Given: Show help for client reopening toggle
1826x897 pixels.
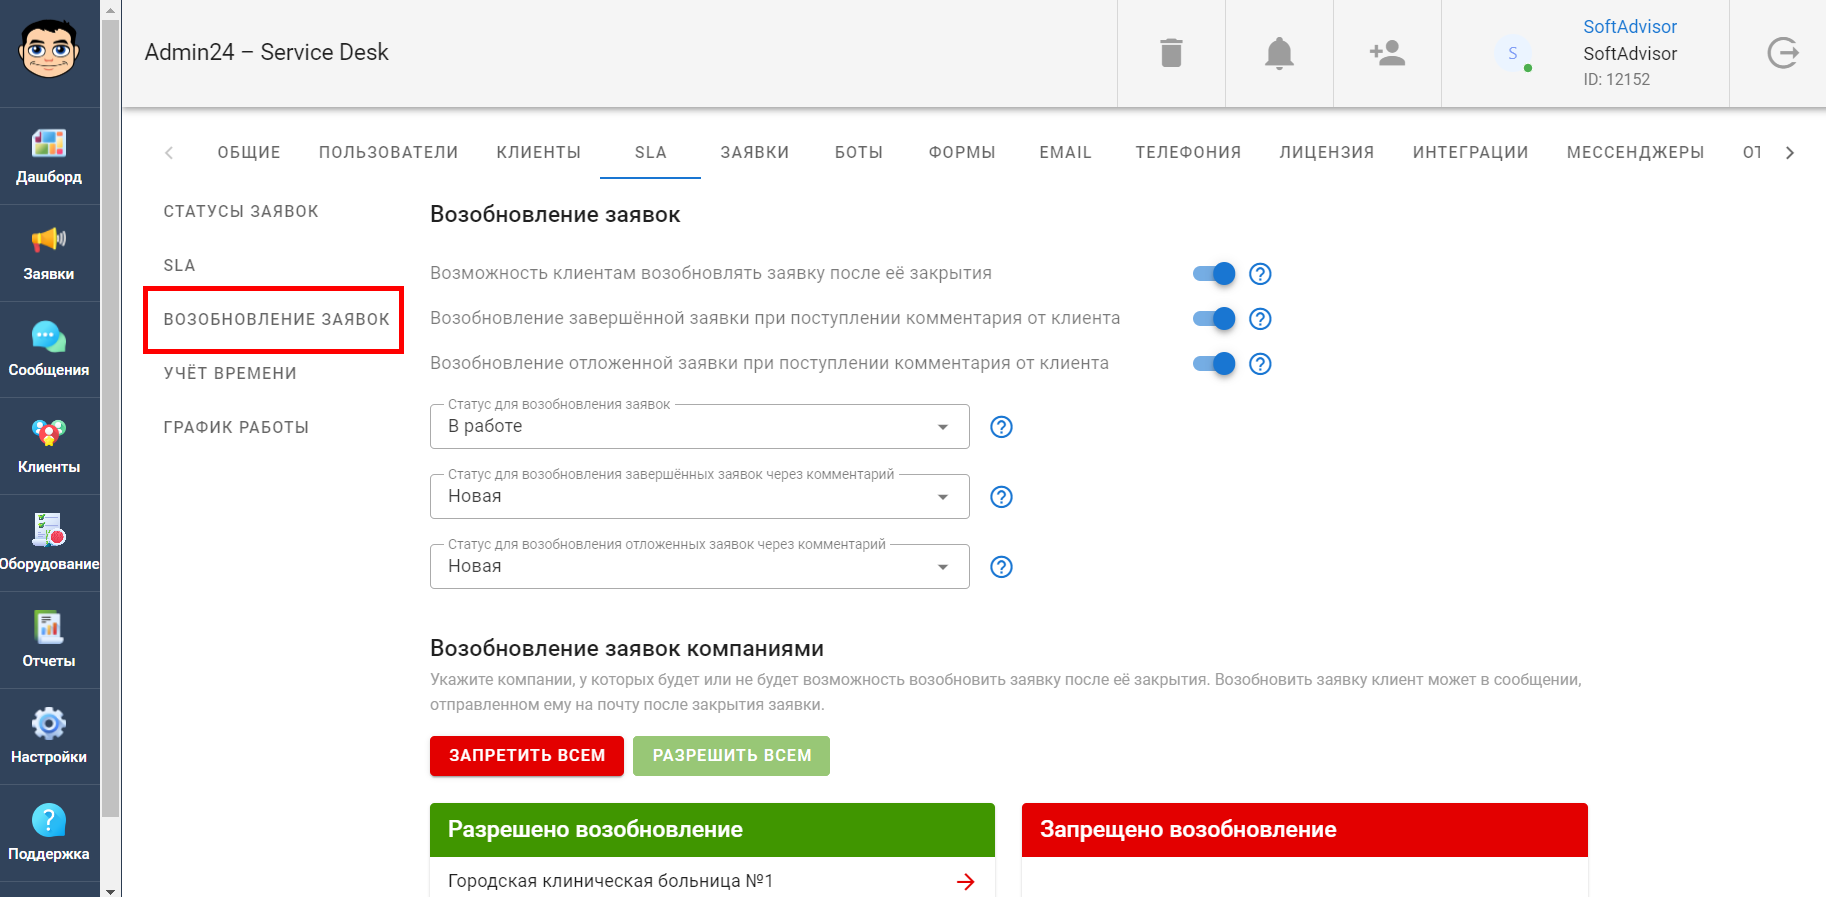Looking at the screenshot, I should 1260,274.
